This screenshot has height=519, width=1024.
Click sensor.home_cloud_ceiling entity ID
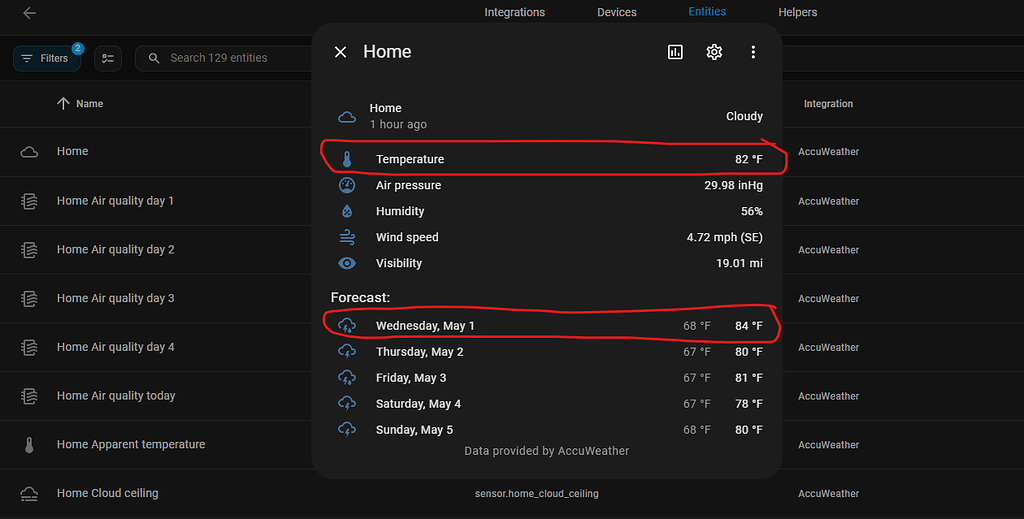pyautogui.click(x=536, y=494)
